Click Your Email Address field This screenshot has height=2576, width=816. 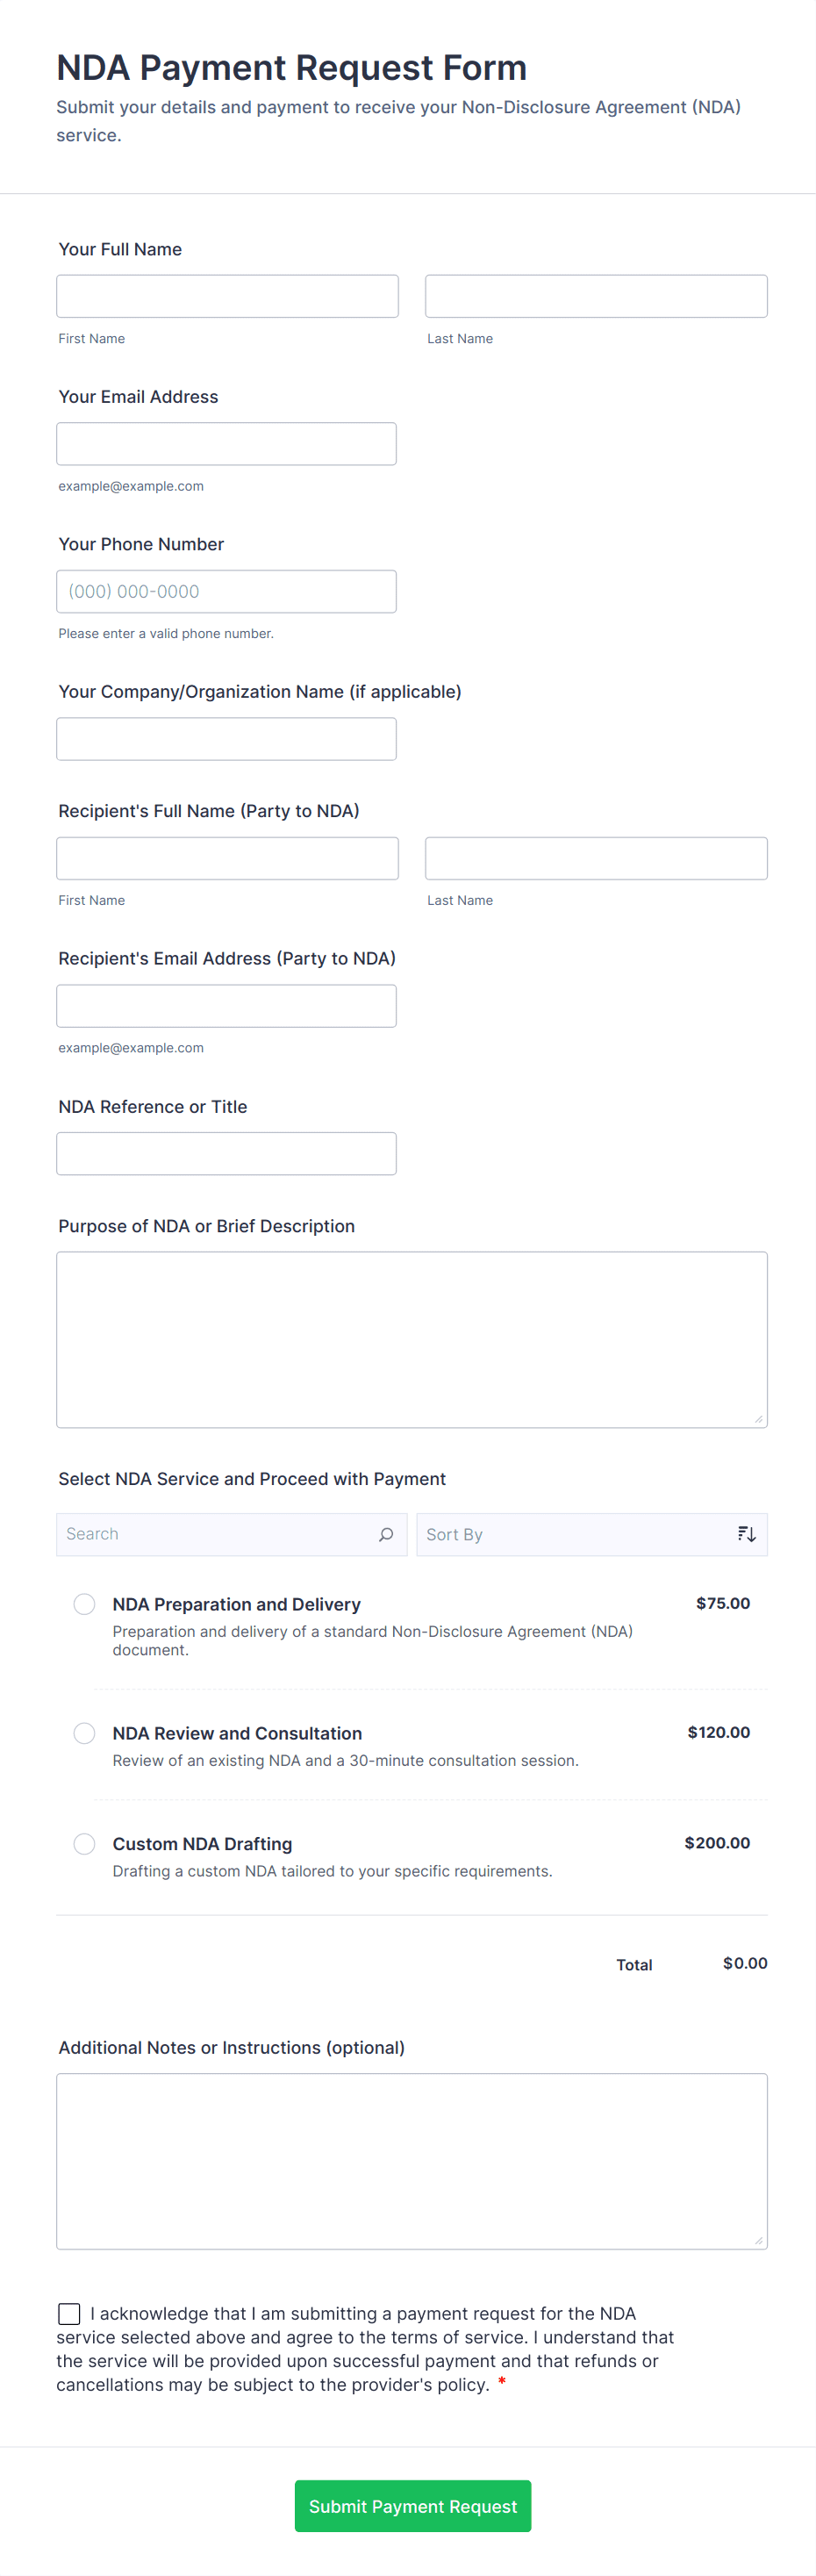[226, 444]
